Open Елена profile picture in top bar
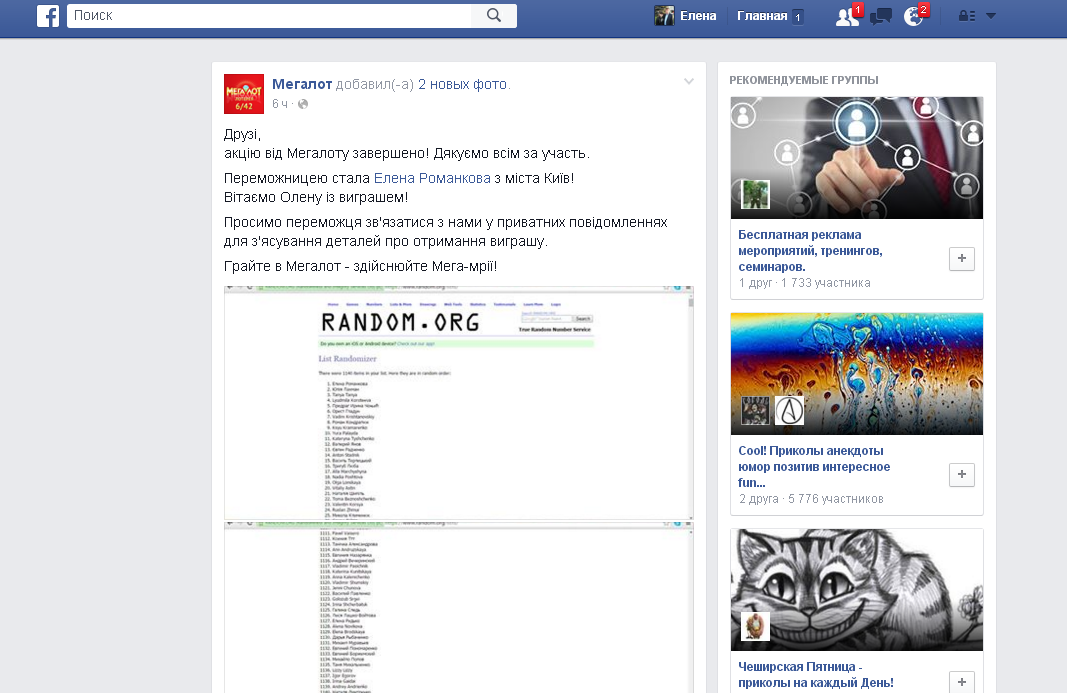 664,16
